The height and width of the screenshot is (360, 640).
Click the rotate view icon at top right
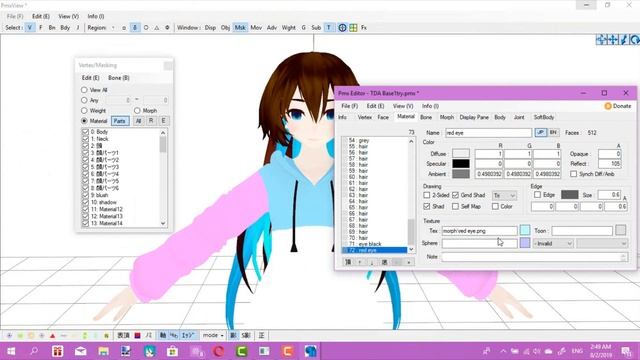635,40
